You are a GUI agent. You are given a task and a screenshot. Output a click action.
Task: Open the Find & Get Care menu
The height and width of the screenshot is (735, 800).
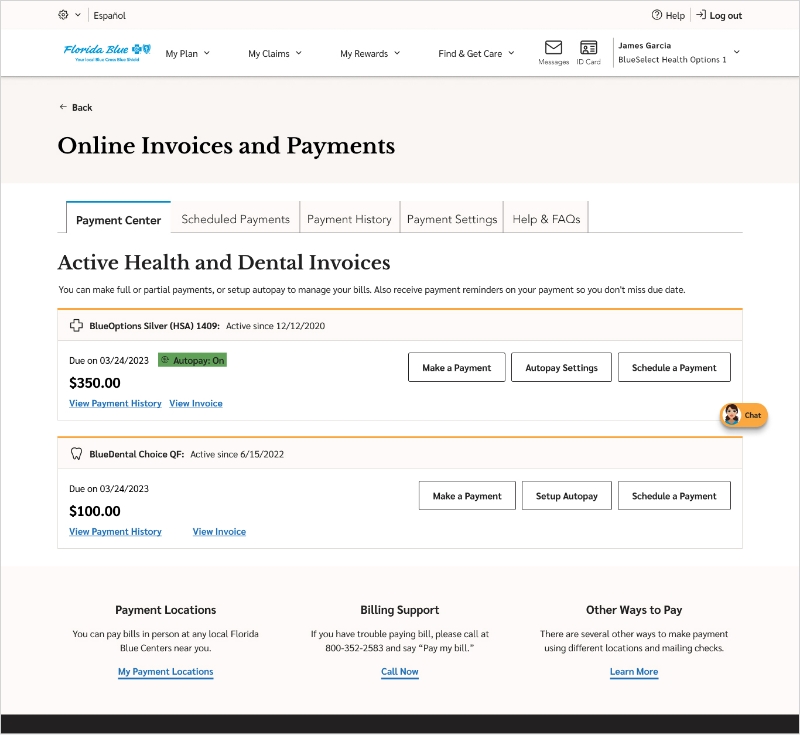(476, 53)
